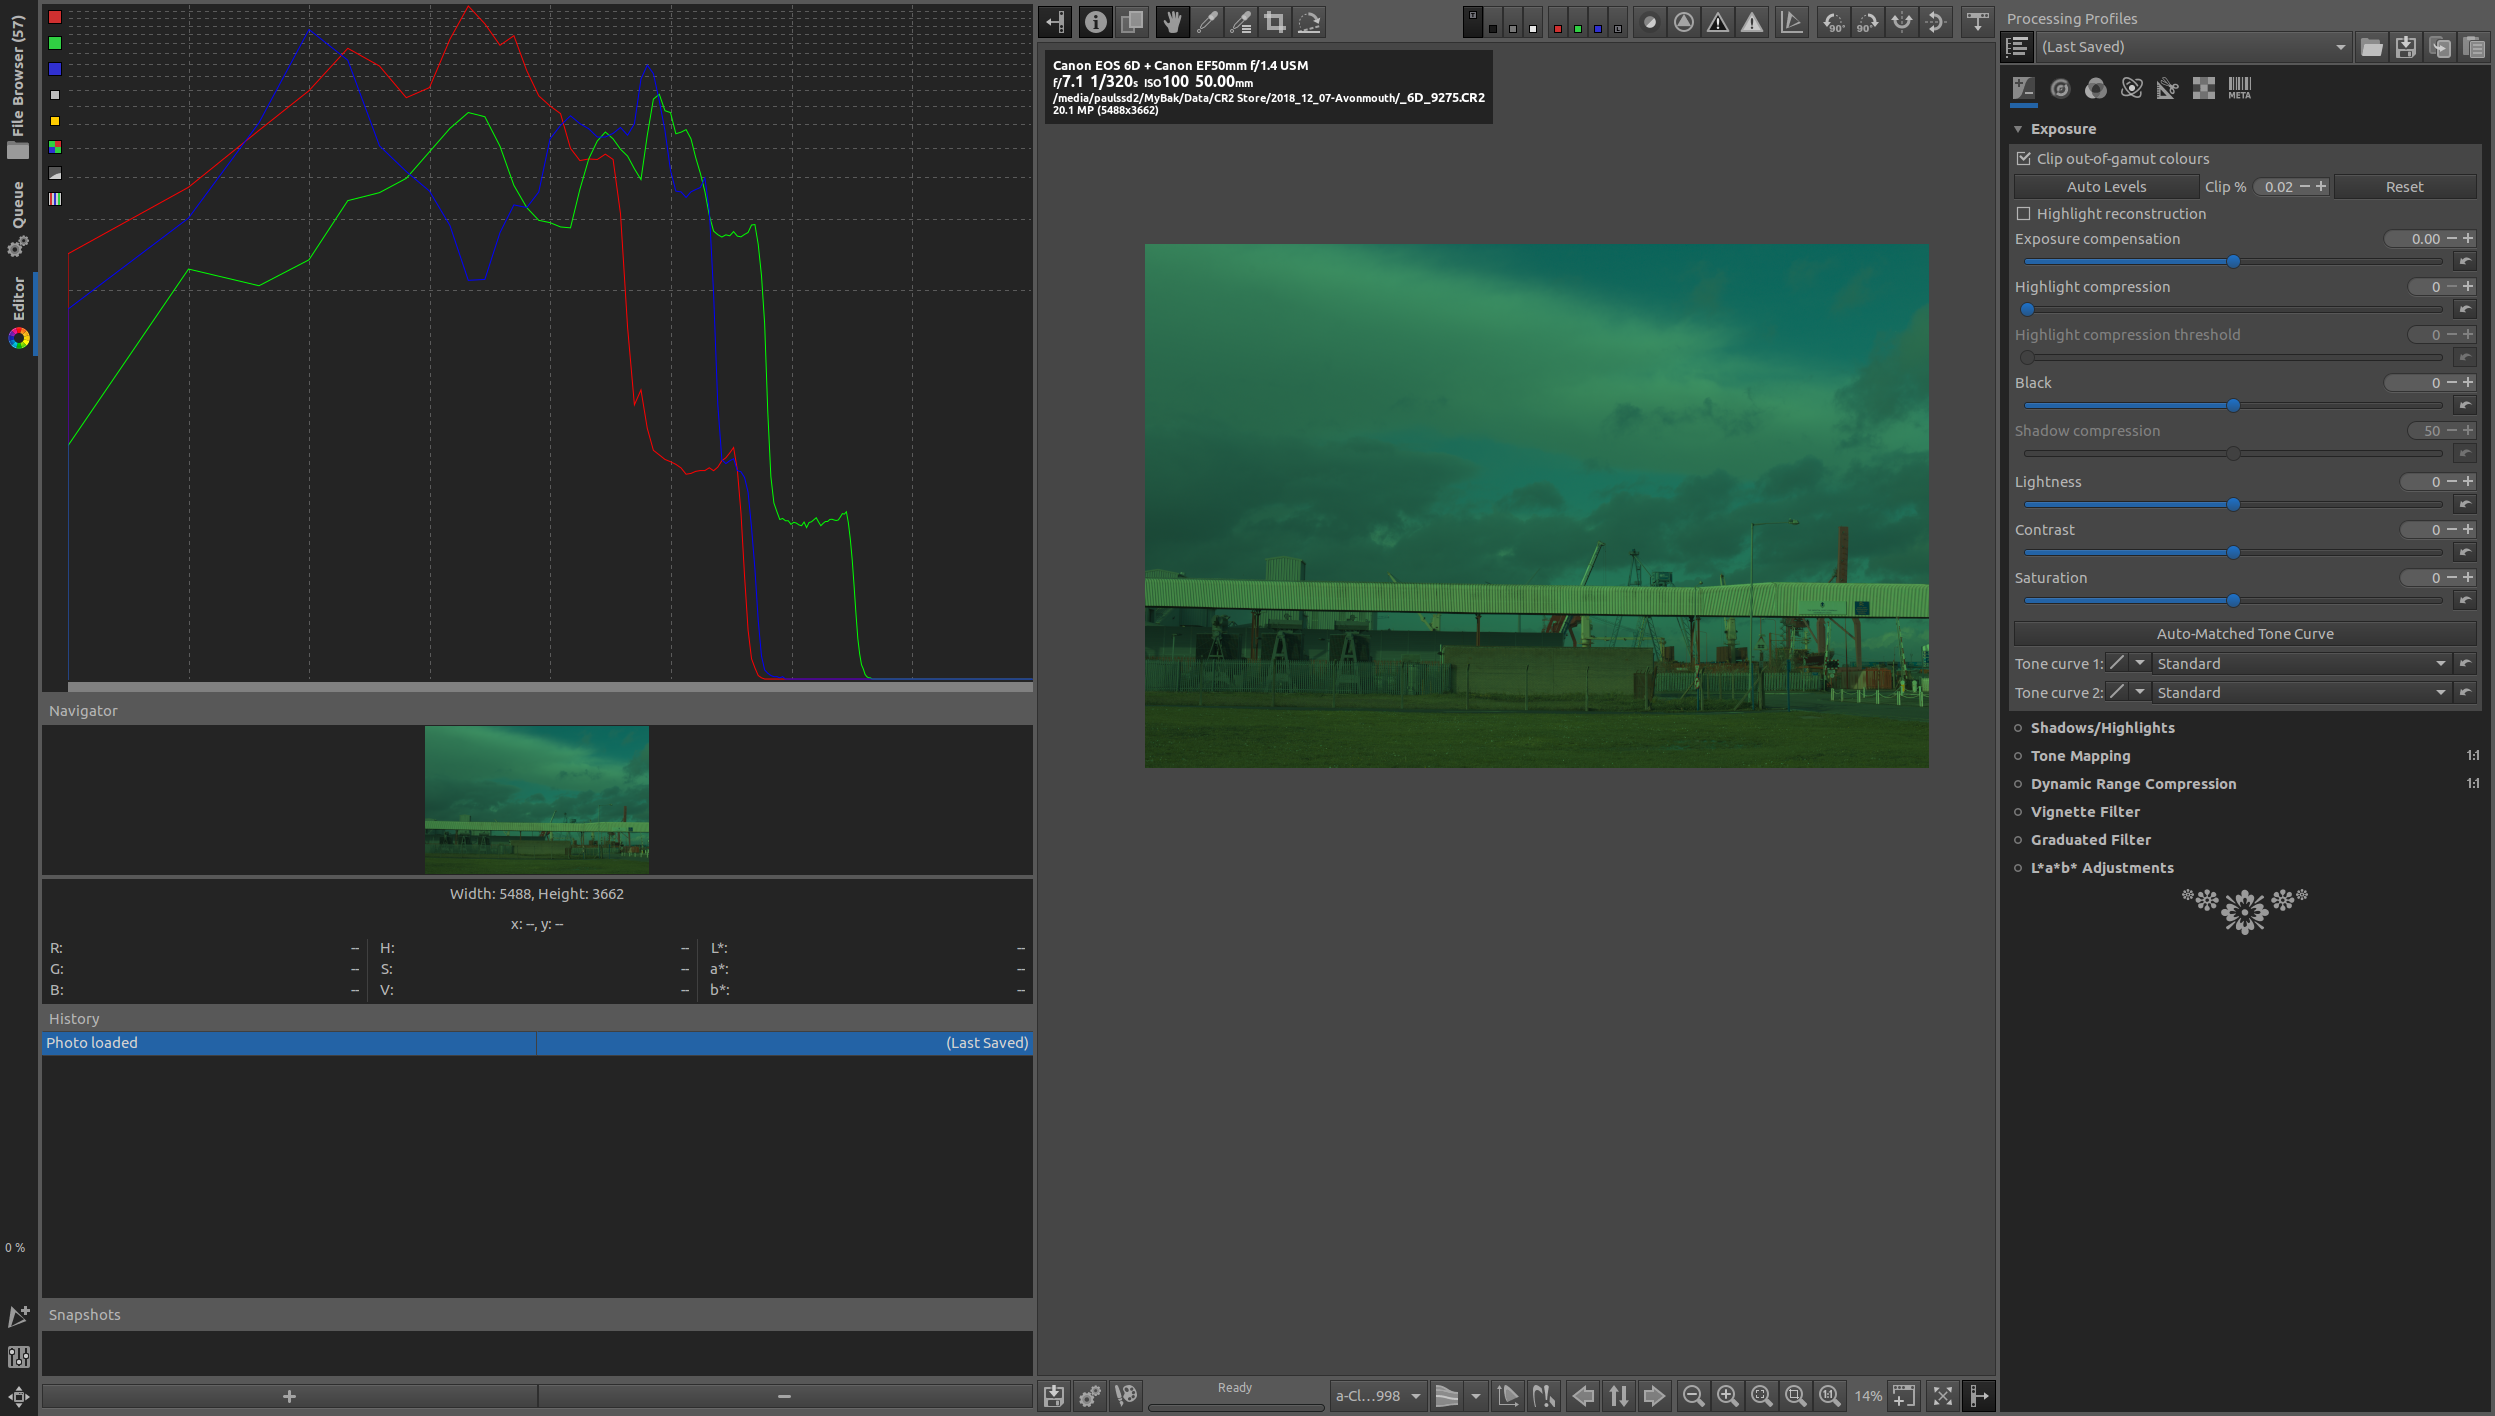
Task: Open the Raw tools tab
Action: [x=2203, y=89]
